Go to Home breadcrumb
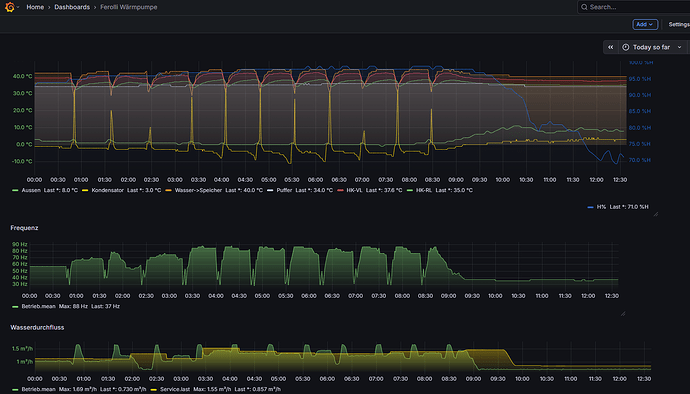This screenshot has height=394, width=690. [35, 7]
